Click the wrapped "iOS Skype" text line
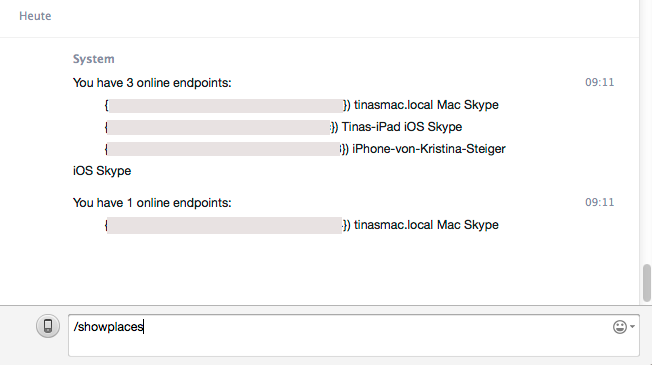Viewport: 652px width, 365px height. coord(102,171)
